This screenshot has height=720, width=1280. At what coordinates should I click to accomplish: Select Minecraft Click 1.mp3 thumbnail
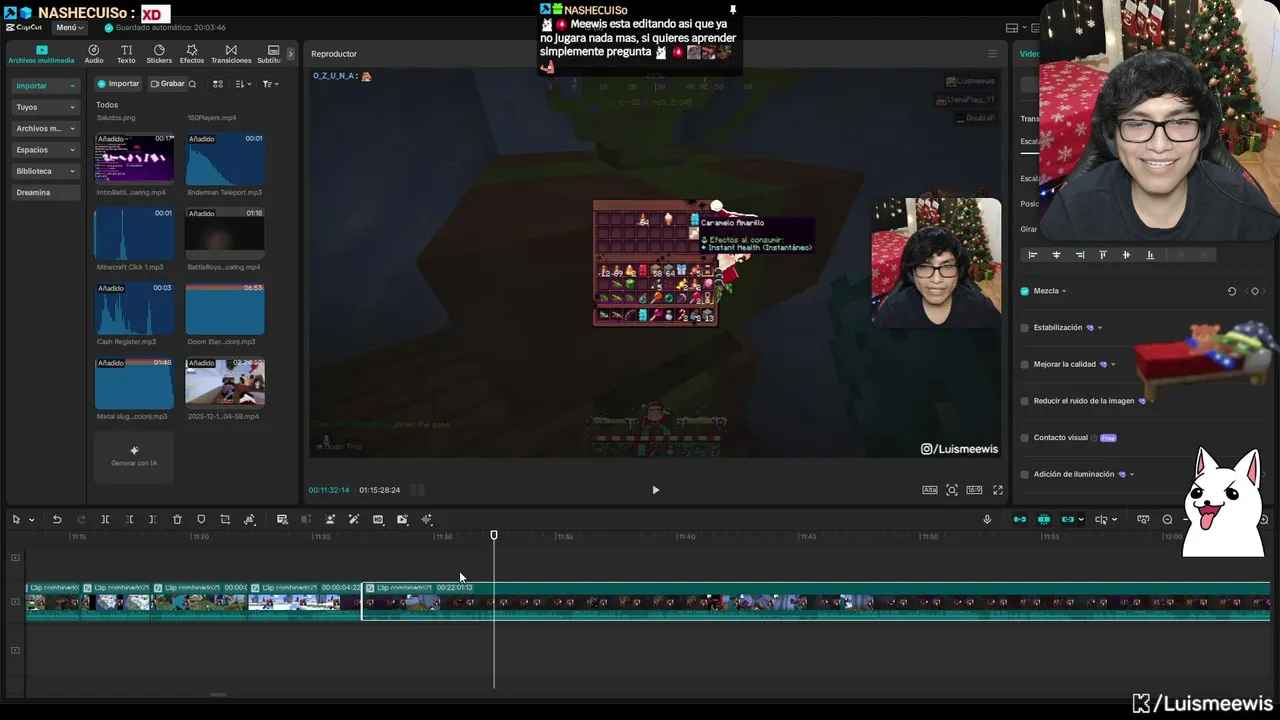click(134, 234)
